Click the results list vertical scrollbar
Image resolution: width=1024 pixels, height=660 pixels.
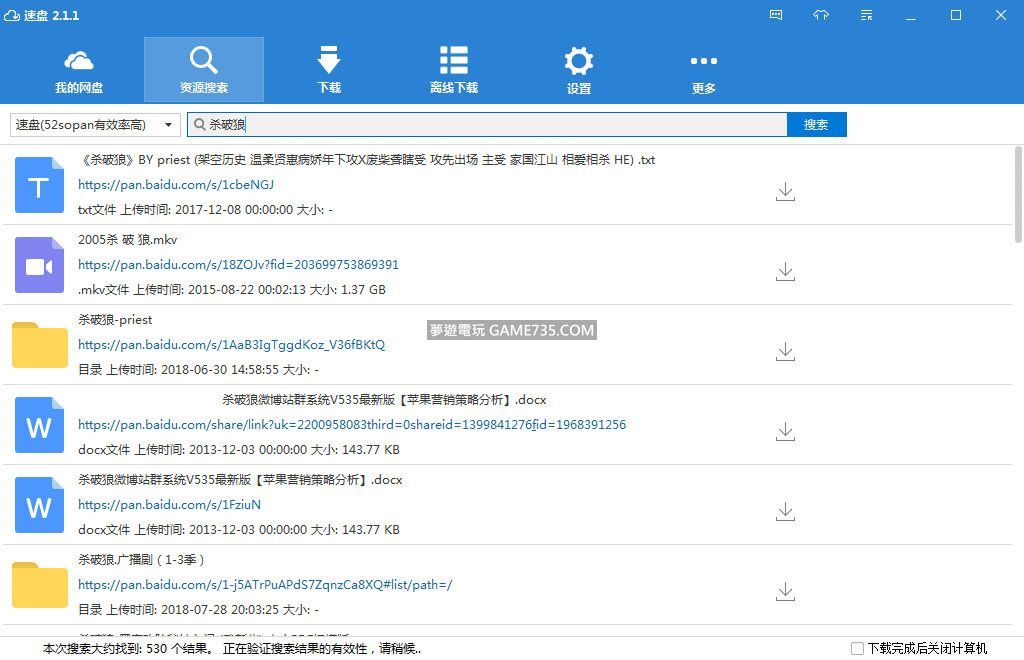click(1018, 195)
